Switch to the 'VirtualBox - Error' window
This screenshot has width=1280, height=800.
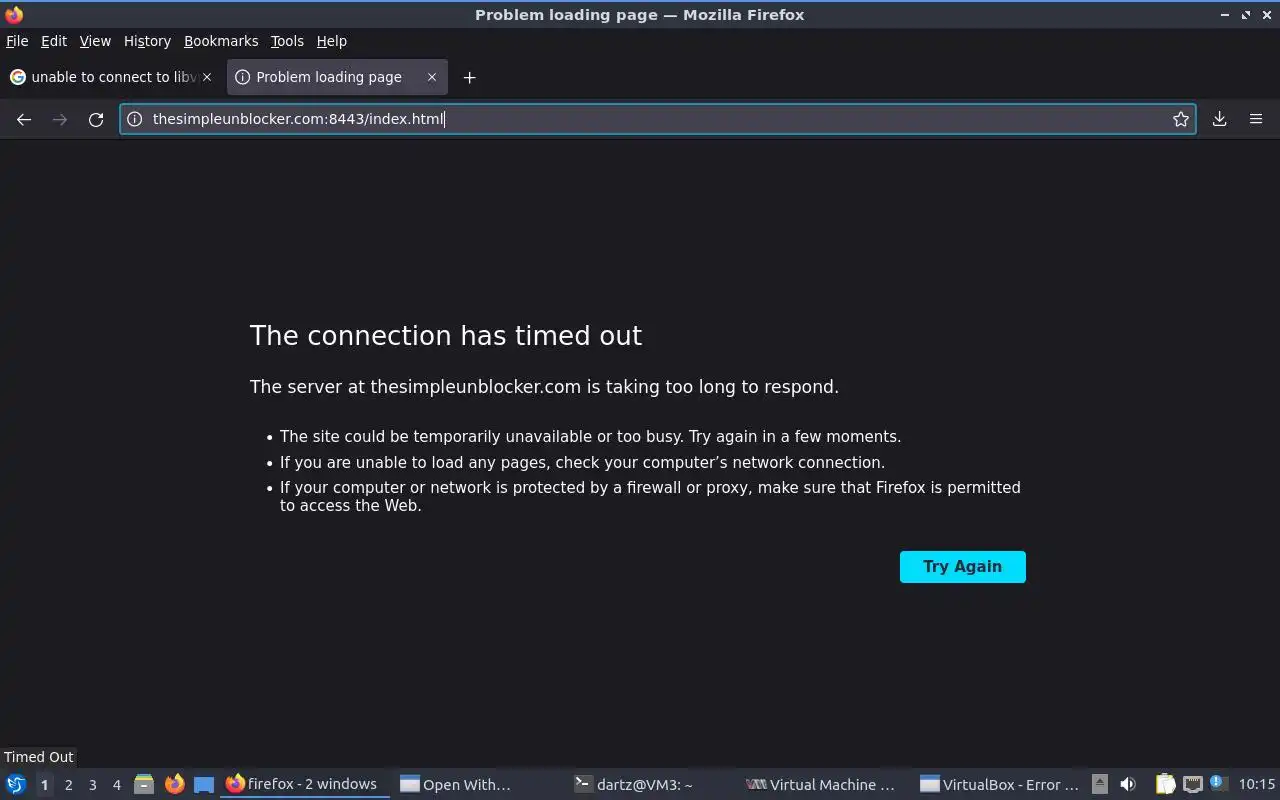click(x=998, y=784)
